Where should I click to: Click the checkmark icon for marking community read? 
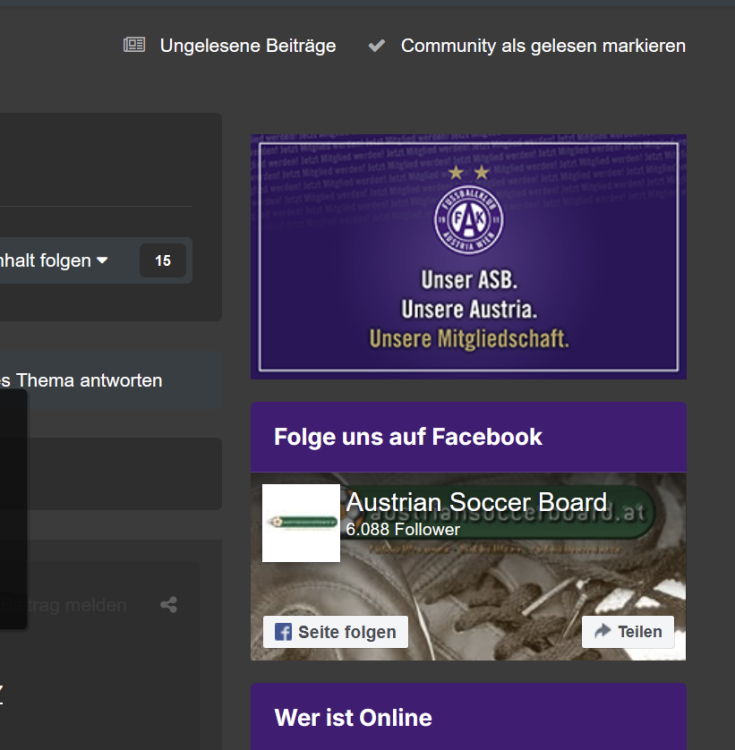(x=377, y=45)
